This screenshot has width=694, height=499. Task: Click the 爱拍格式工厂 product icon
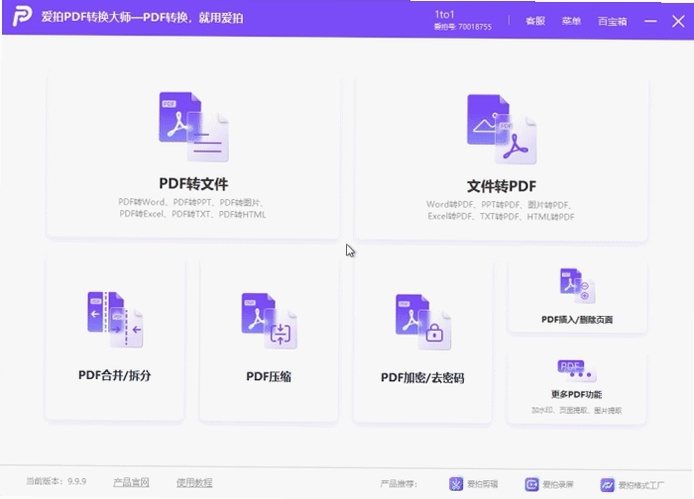607,485
